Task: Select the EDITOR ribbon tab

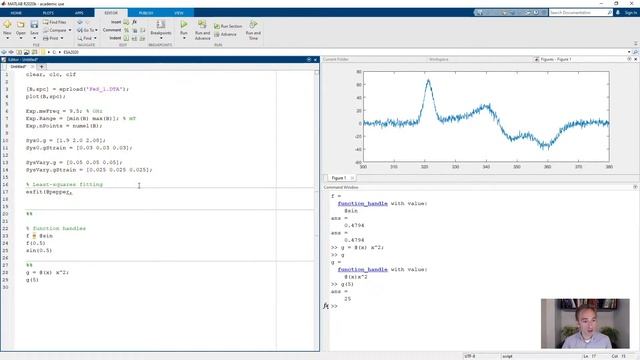Action: coord(111,13)
